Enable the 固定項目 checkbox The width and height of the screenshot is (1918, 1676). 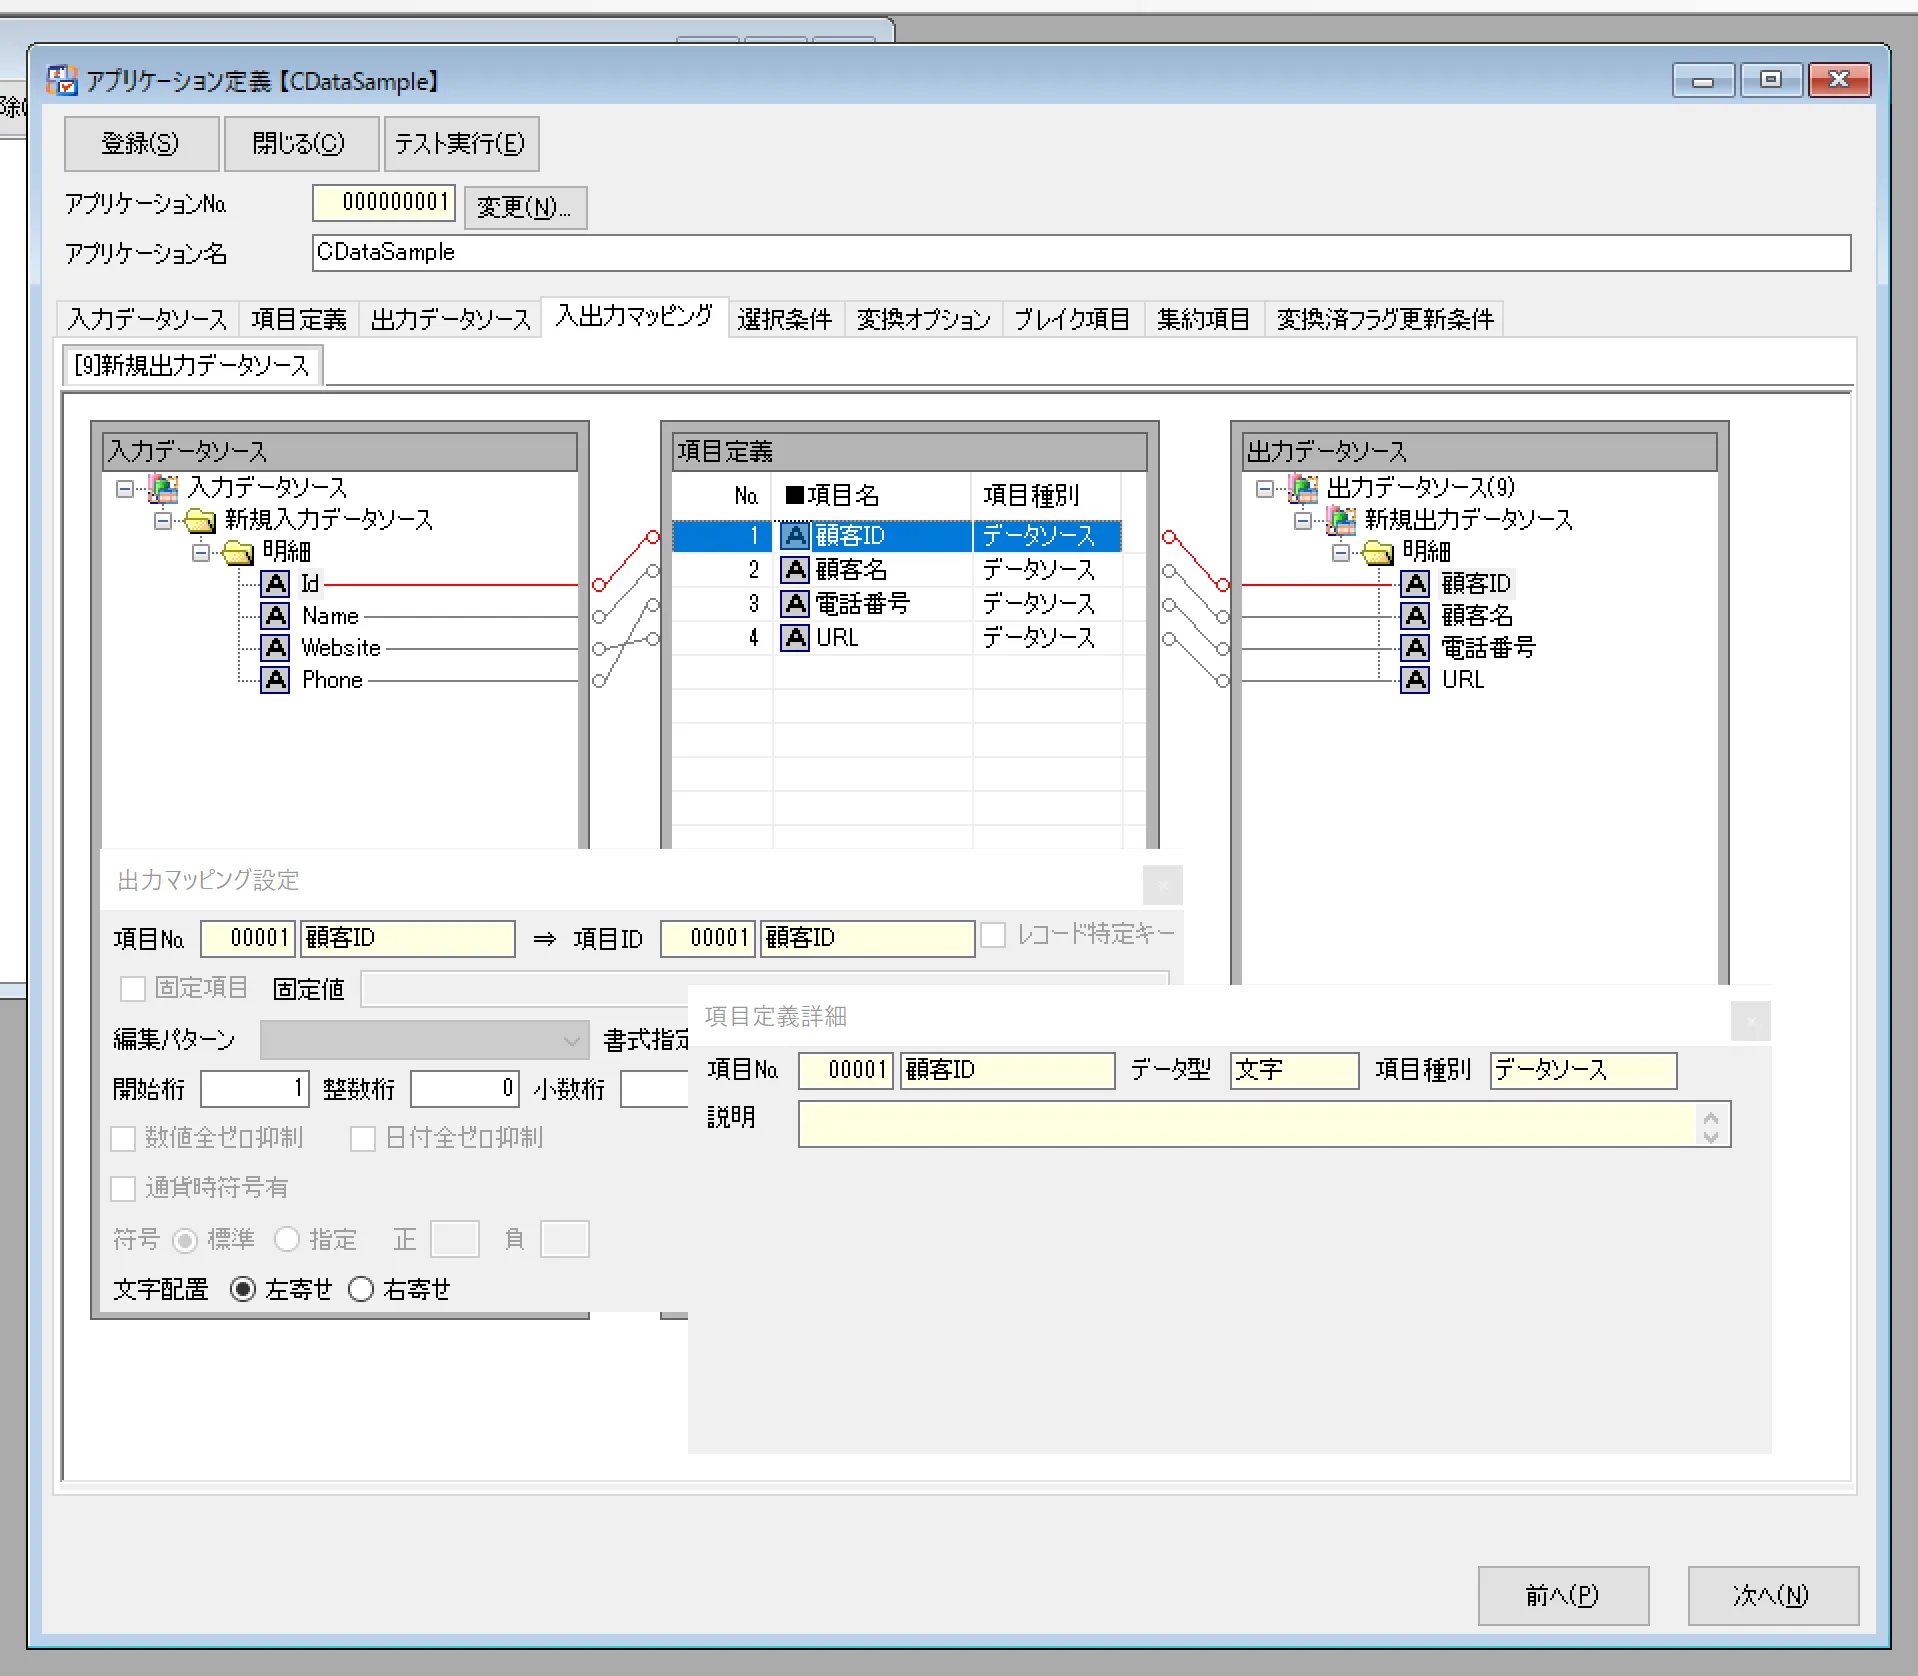coord(132,989)
